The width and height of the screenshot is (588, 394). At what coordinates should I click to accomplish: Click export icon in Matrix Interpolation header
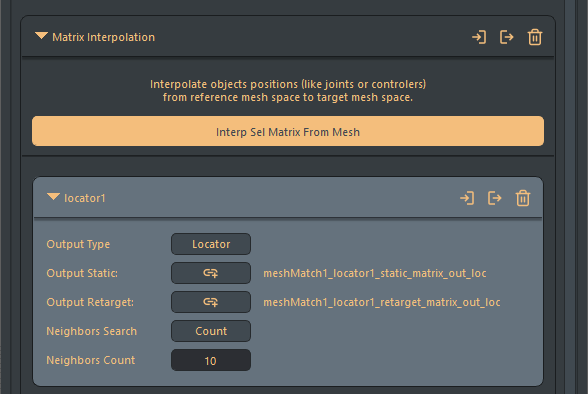coord(507,37)
